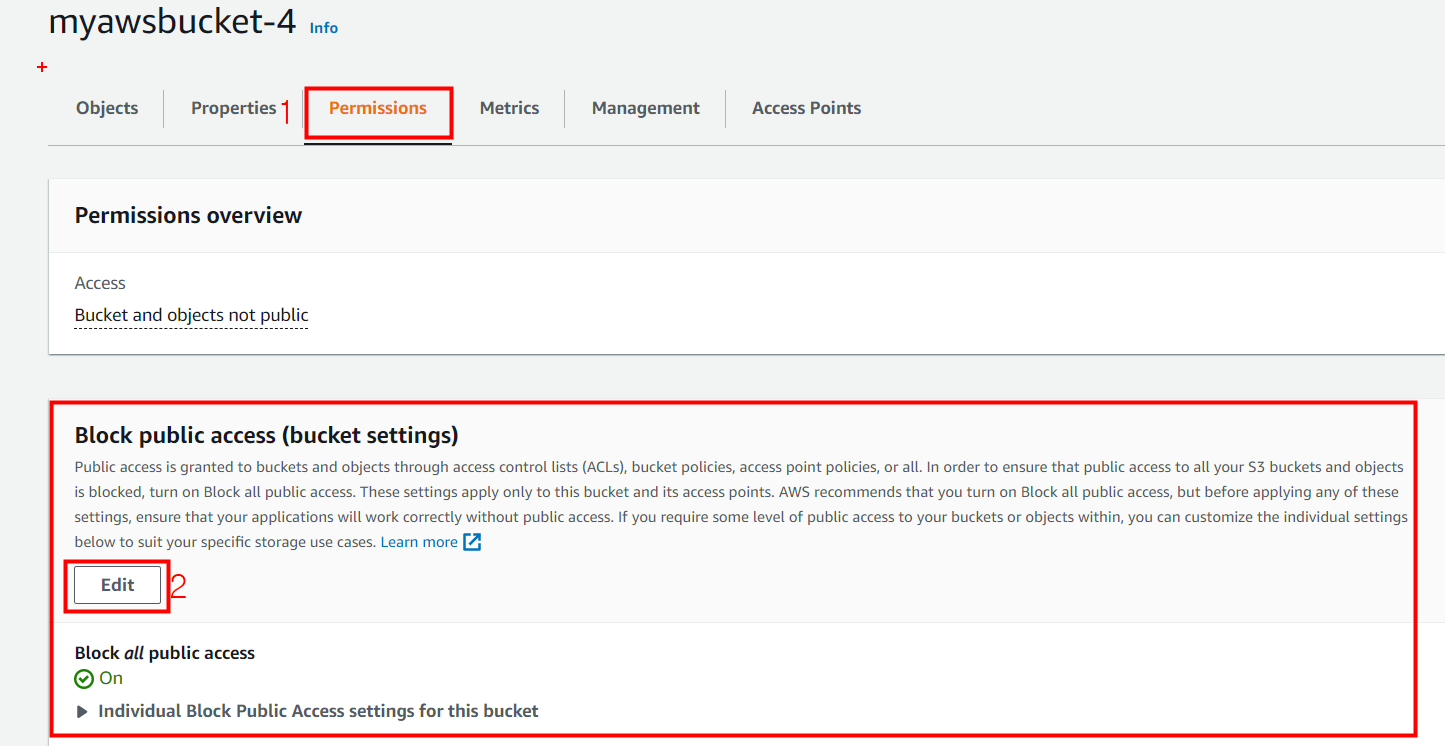The width and height of the screenshot is (1445, 746).
Task: Click the Permissions overview heading
Action: [x=188, y=215]
